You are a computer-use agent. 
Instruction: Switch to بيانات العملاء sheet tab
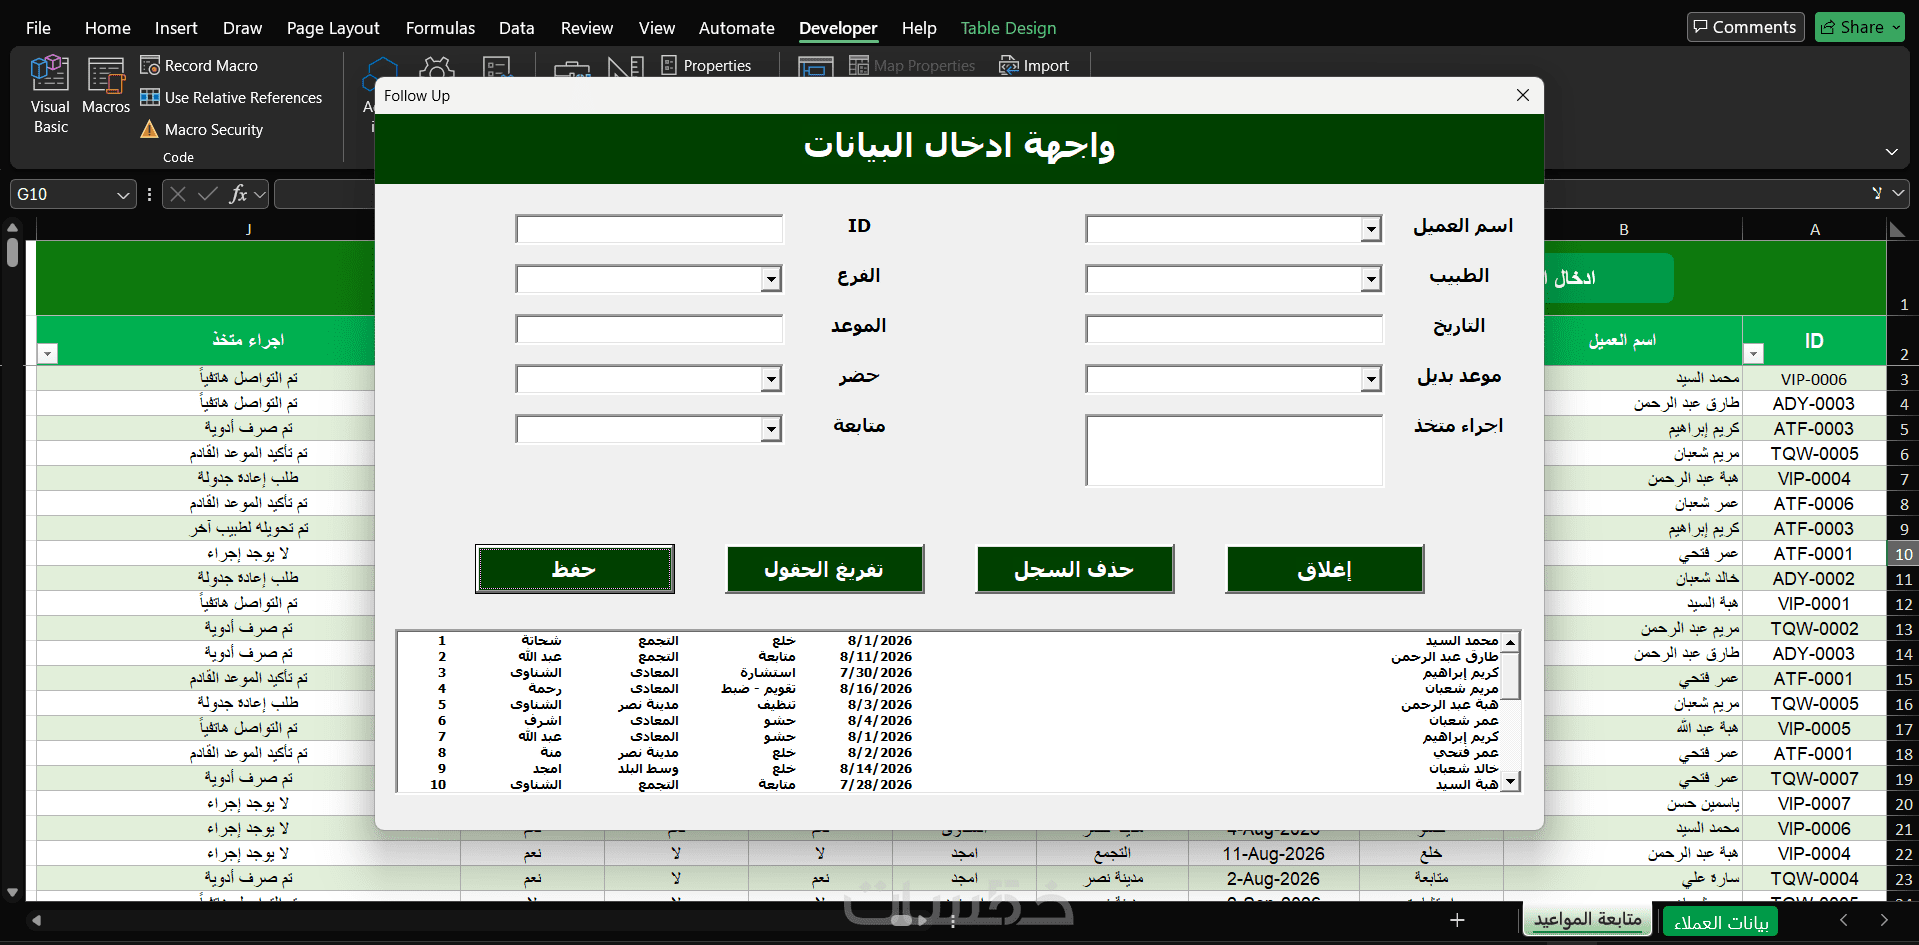pyautogui.click(x=1721, y=922)
